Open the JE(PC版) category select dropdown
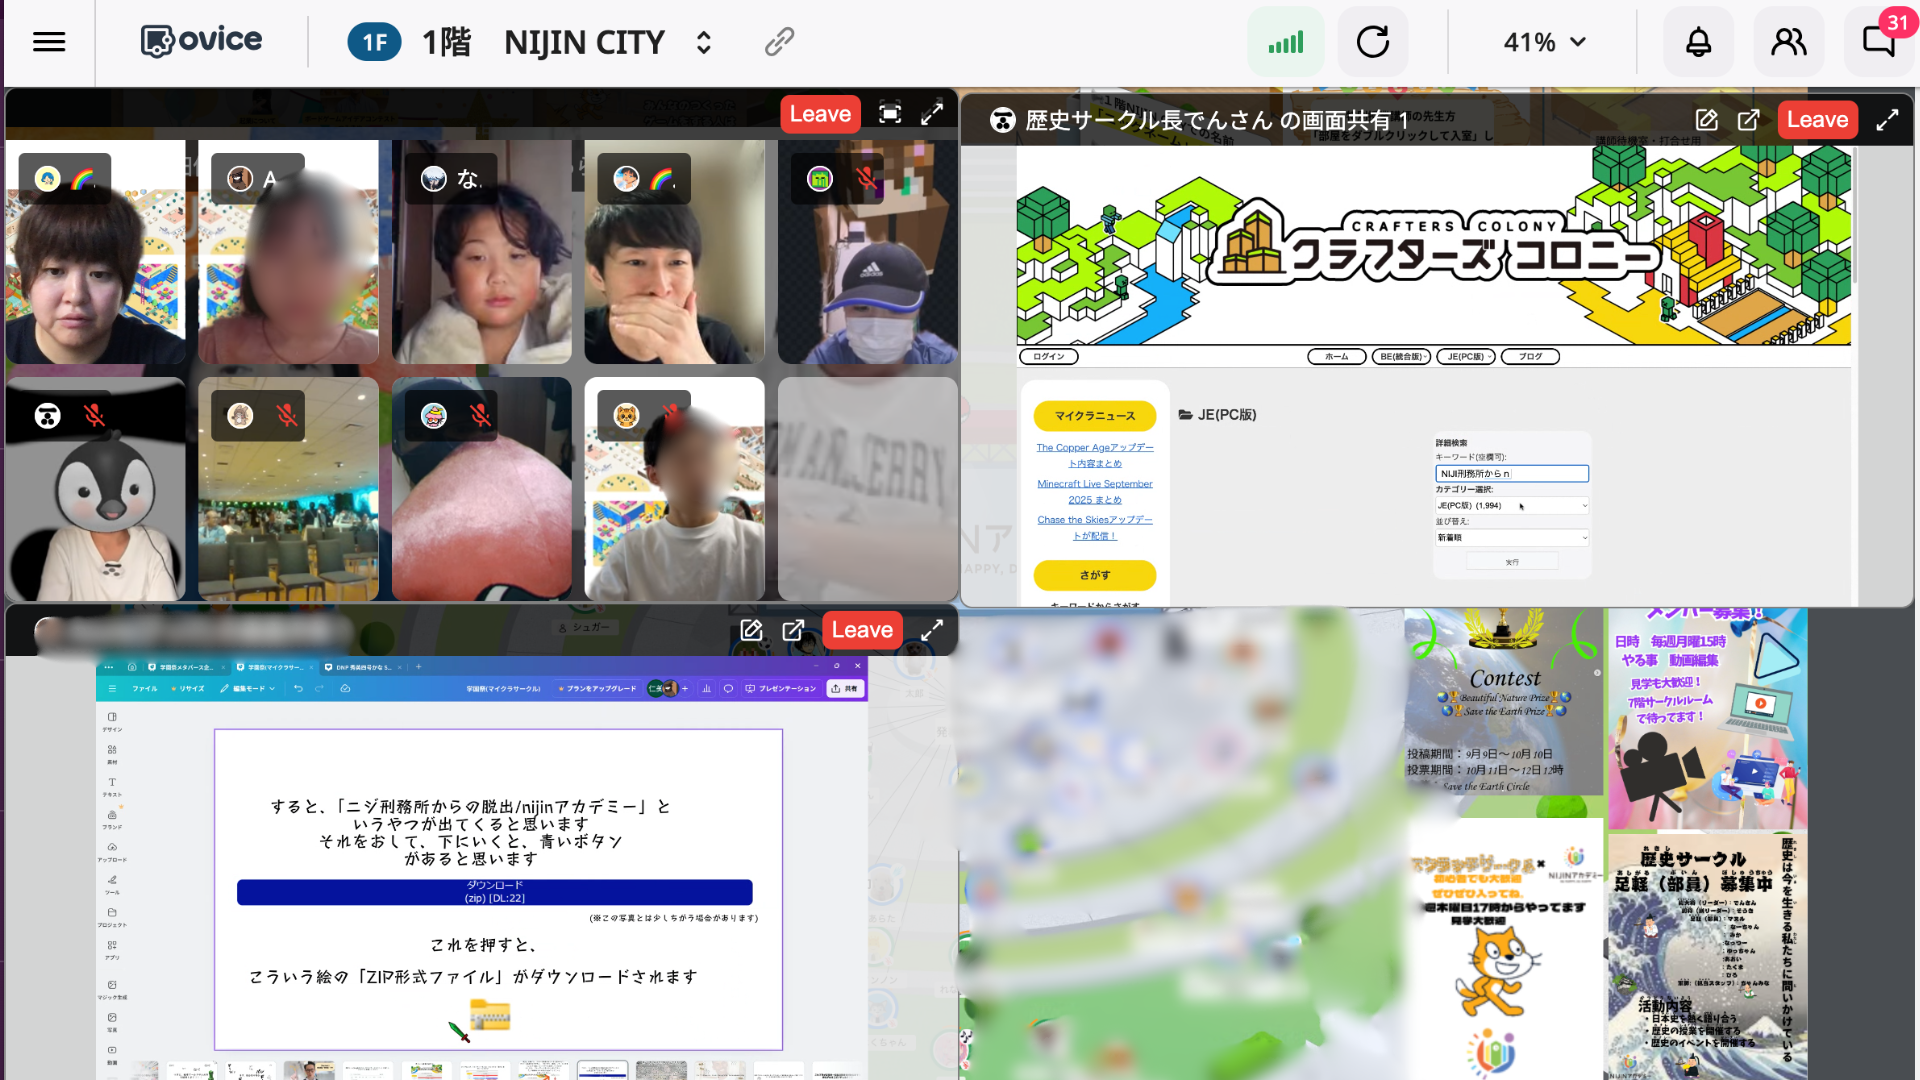Image resolution: width=1920 pixels, height=1080 pixels. click(1511, 506)
